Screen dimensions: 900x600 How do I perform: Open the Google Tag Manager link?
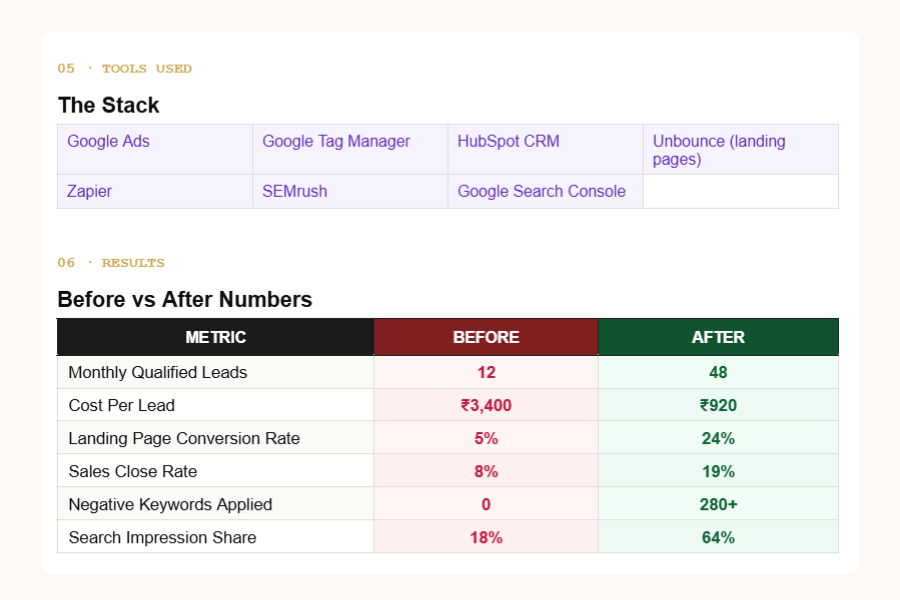coord(336,141)
